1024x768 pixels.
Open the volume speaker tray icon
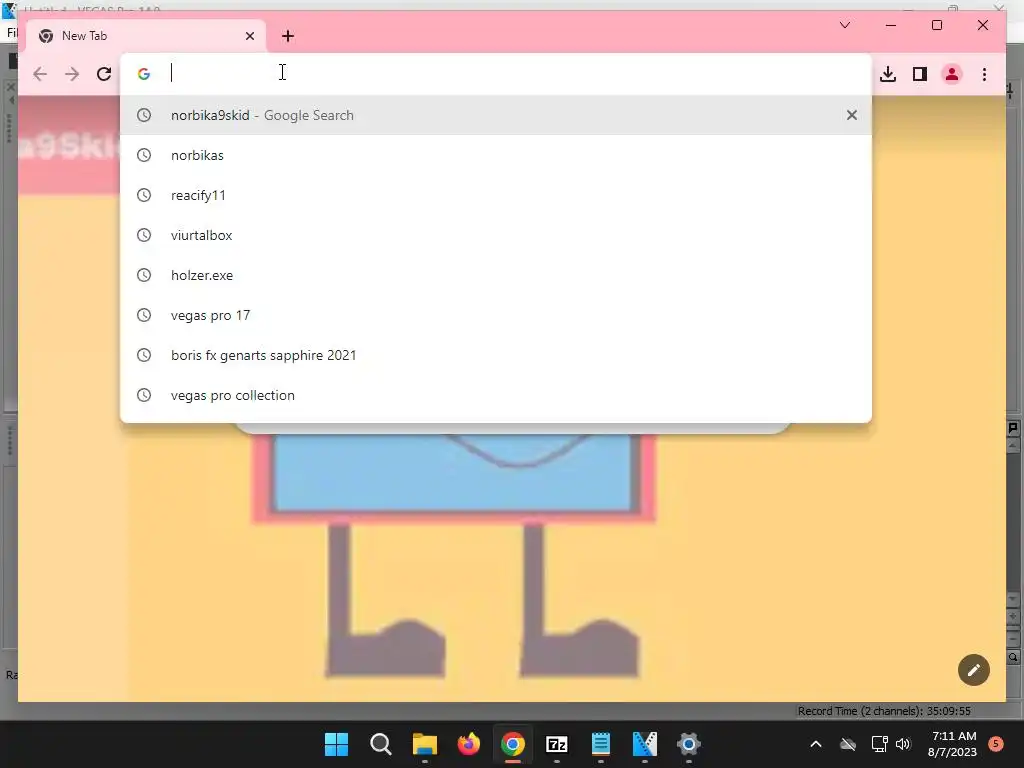tap(903, 744)
